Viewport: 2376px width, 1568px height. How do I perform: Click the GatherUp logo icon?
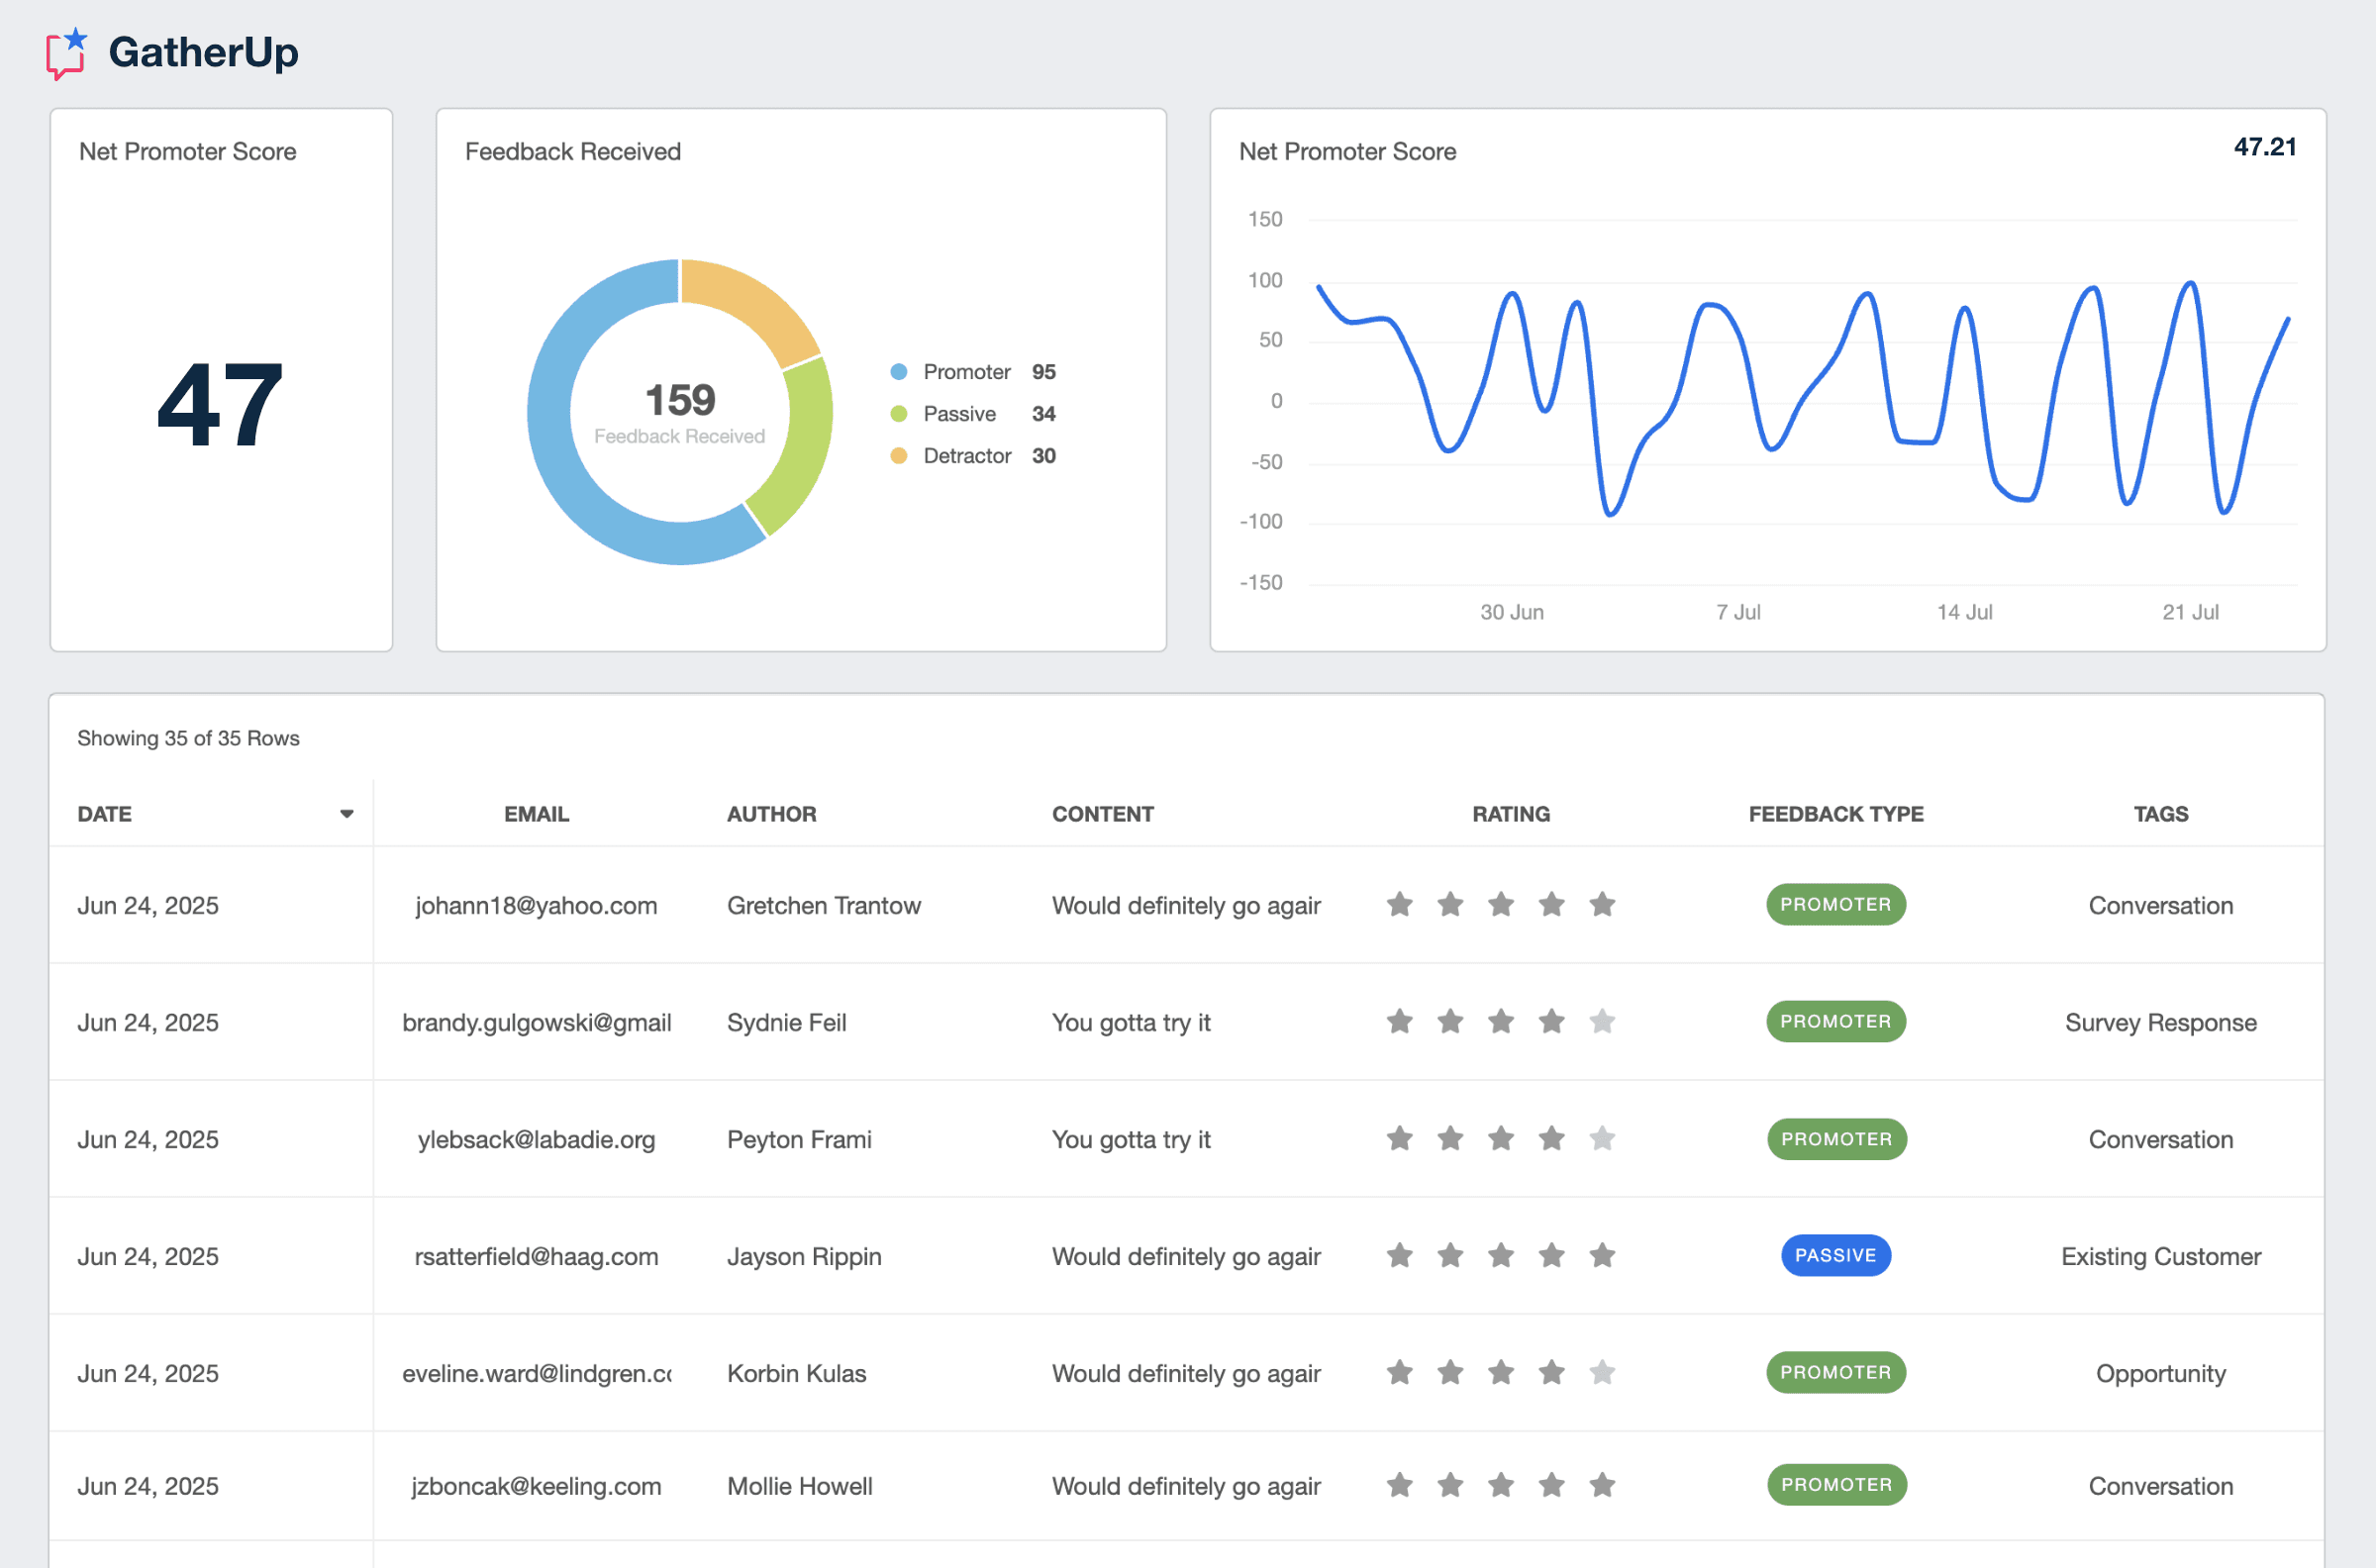tap(66, 53)
